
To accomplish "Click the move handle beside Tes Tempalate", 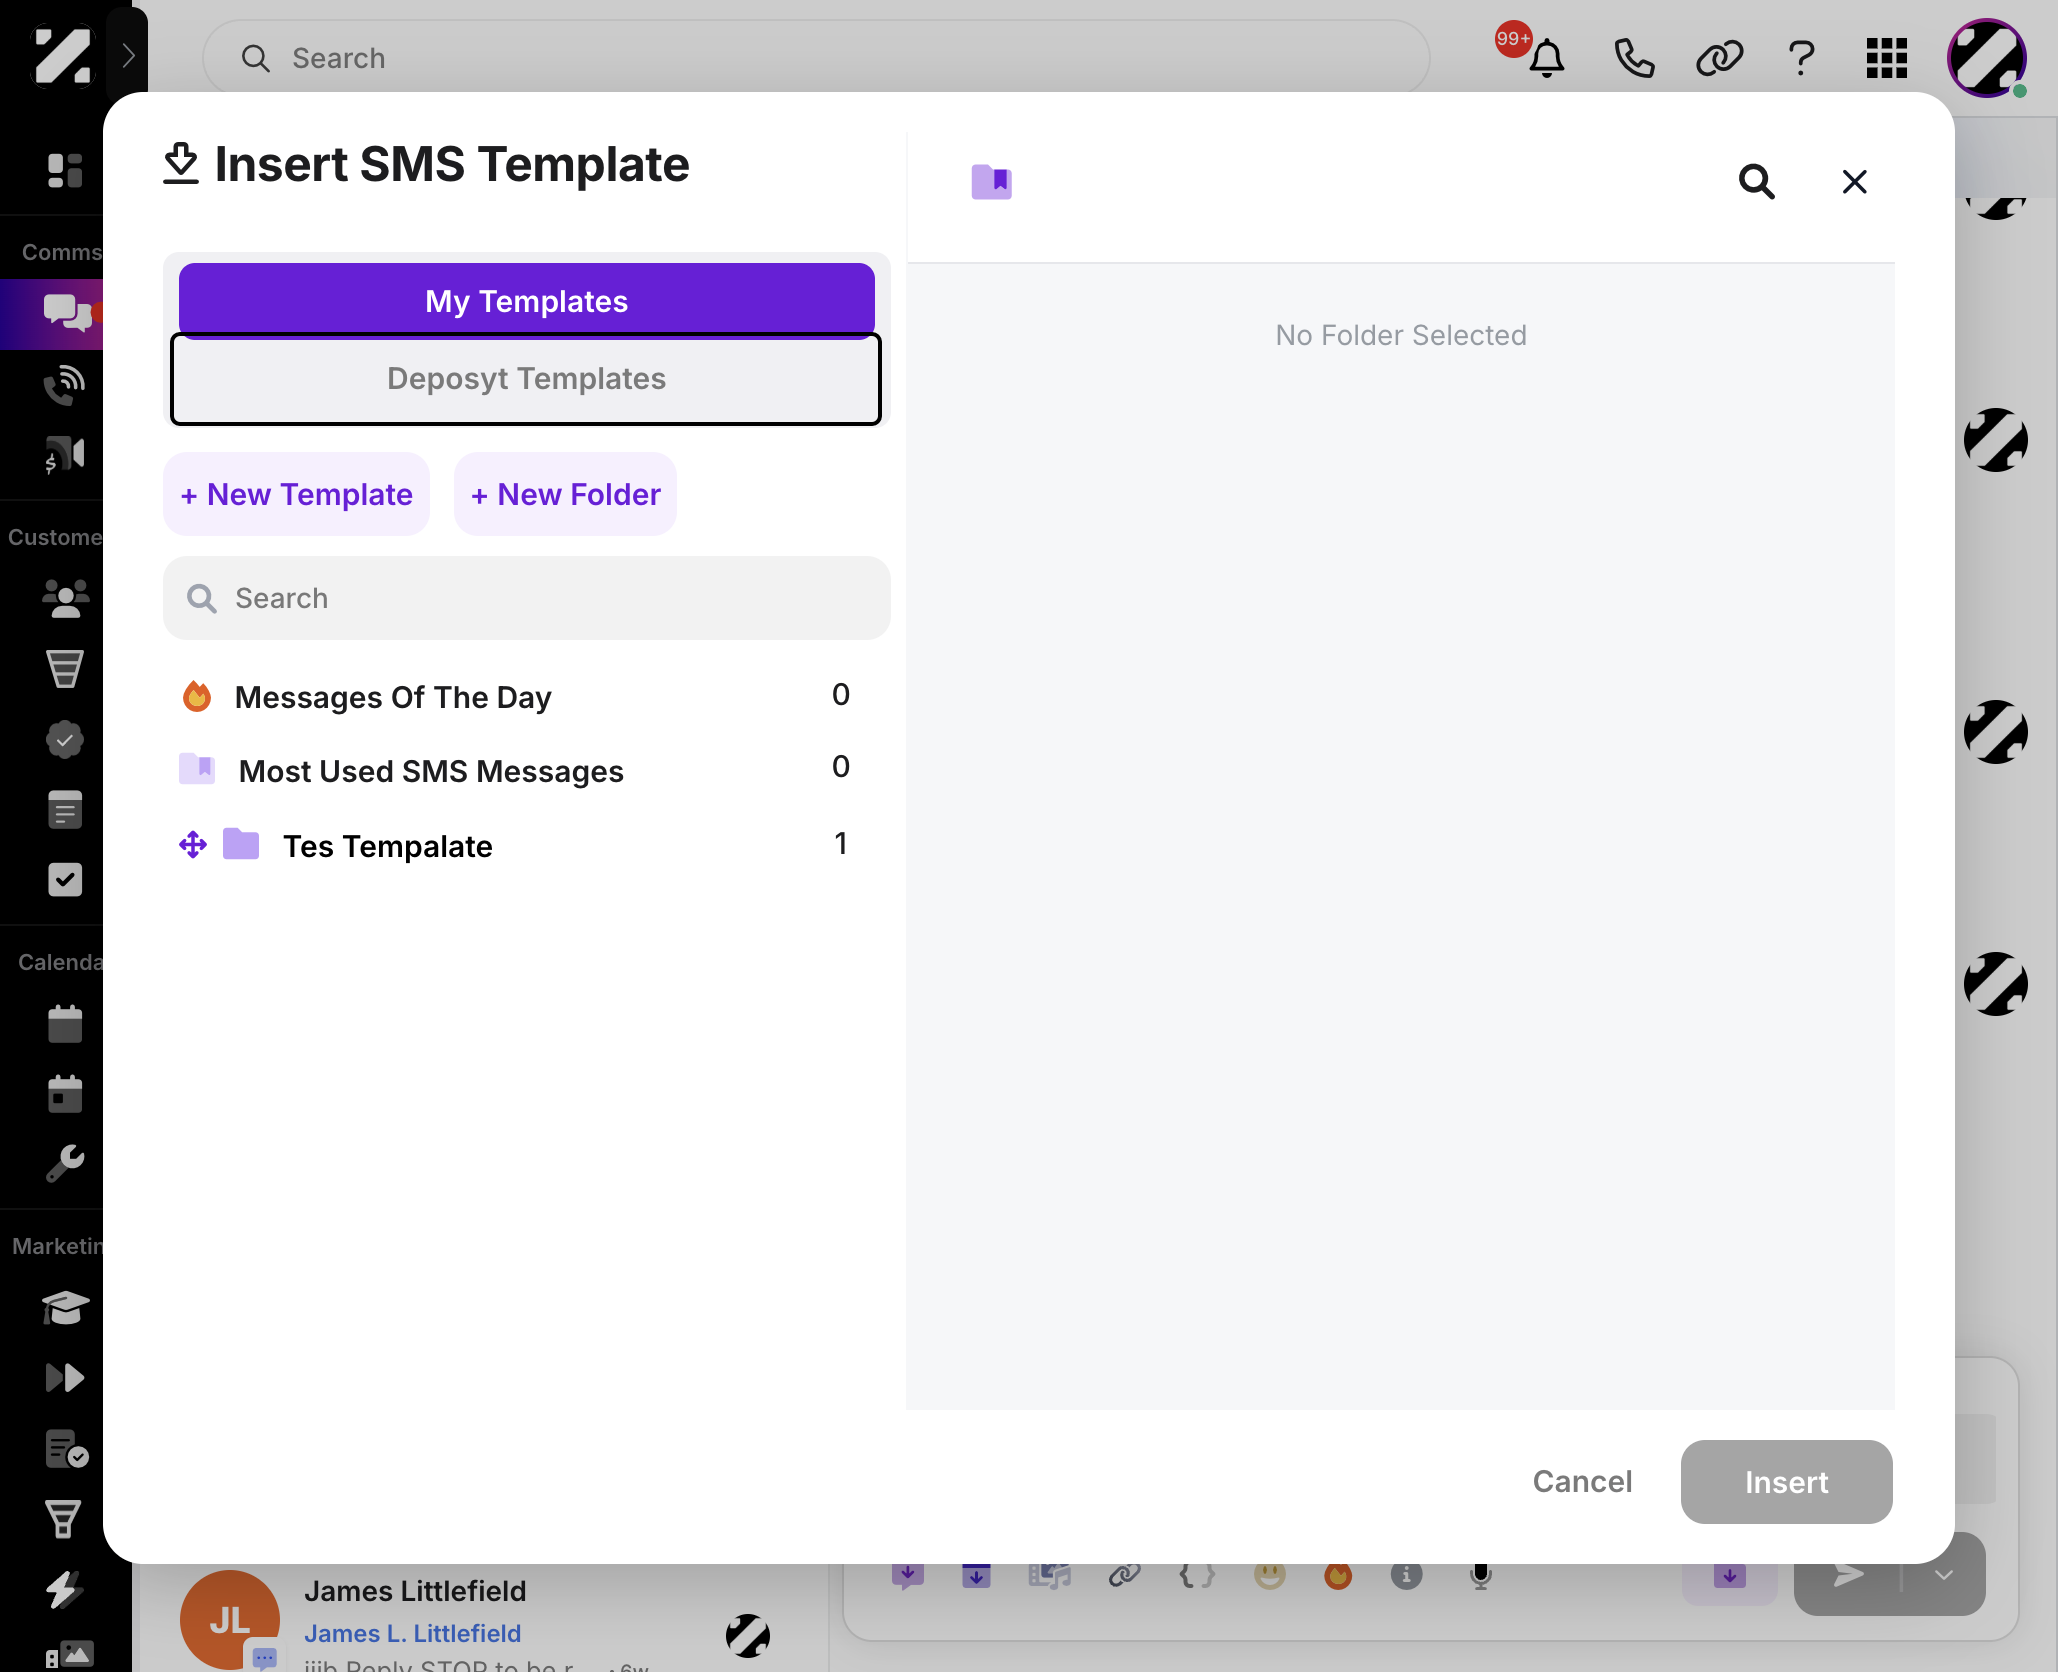I will point(193,845).
